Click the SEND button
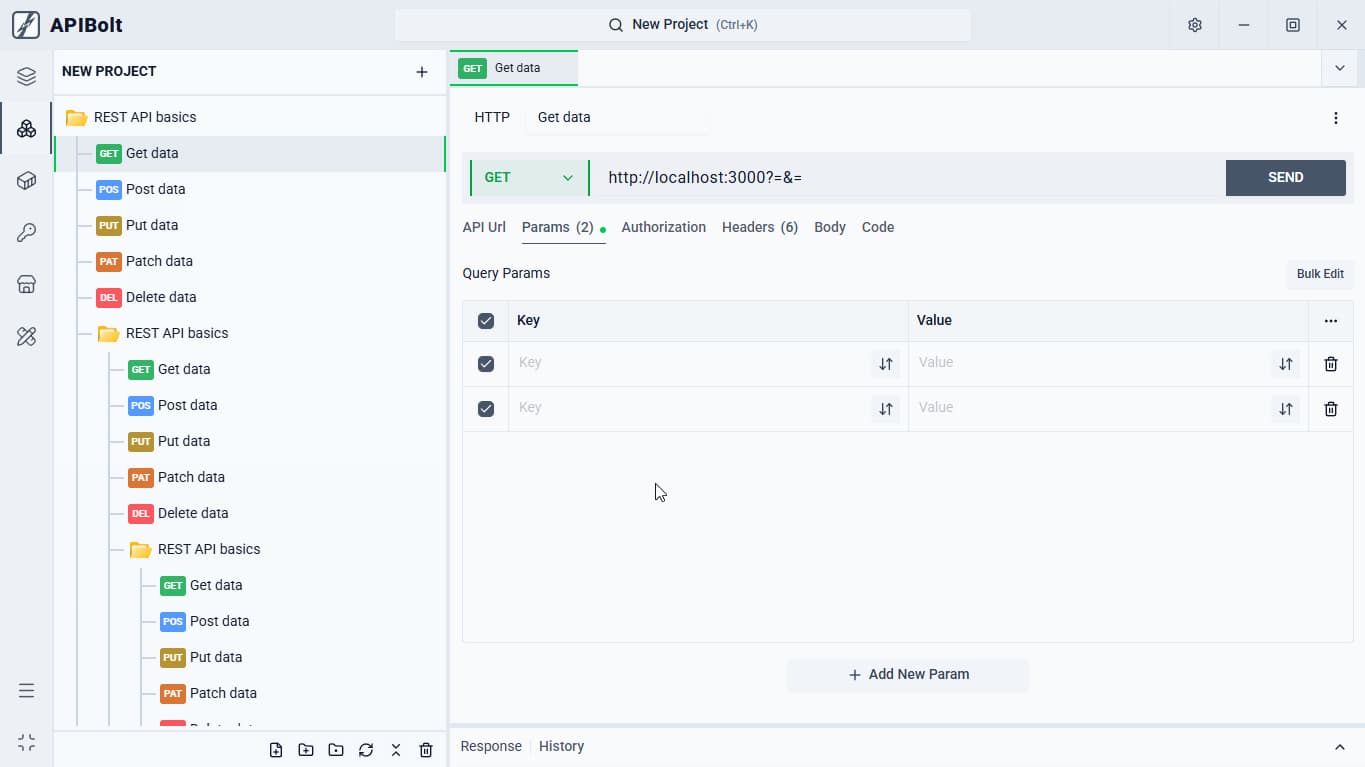The image size is (1365, 767). 1286,178
